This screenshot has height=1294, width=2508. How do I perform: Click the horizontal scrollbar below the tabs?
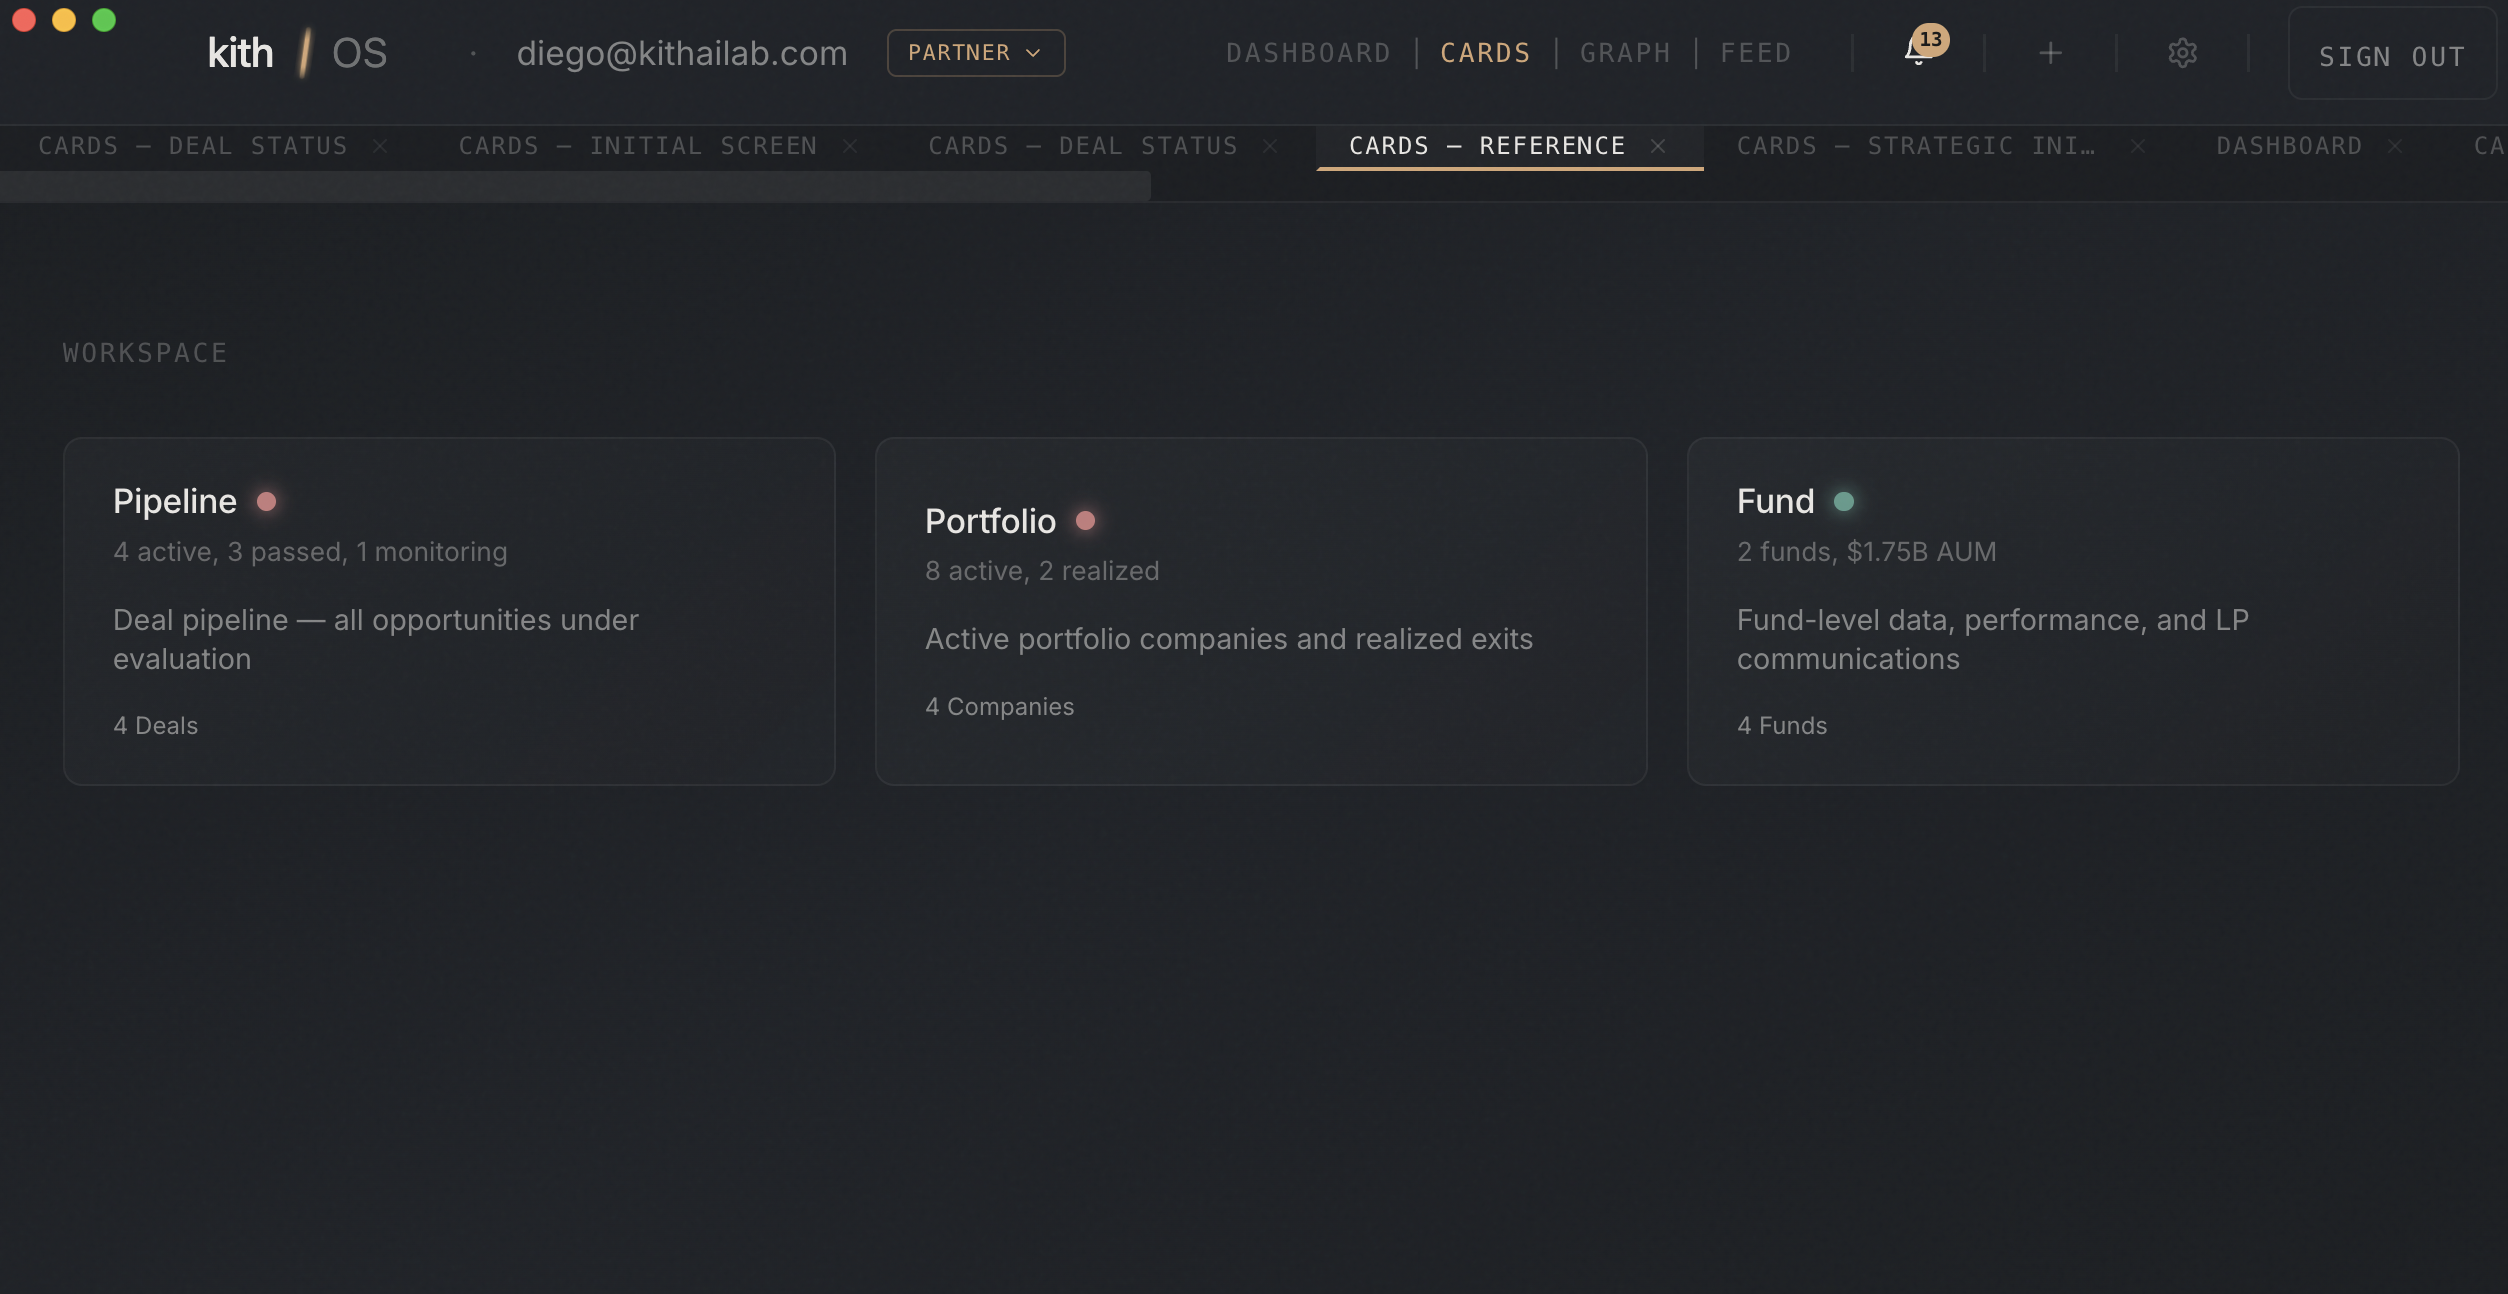click(575, 186)
